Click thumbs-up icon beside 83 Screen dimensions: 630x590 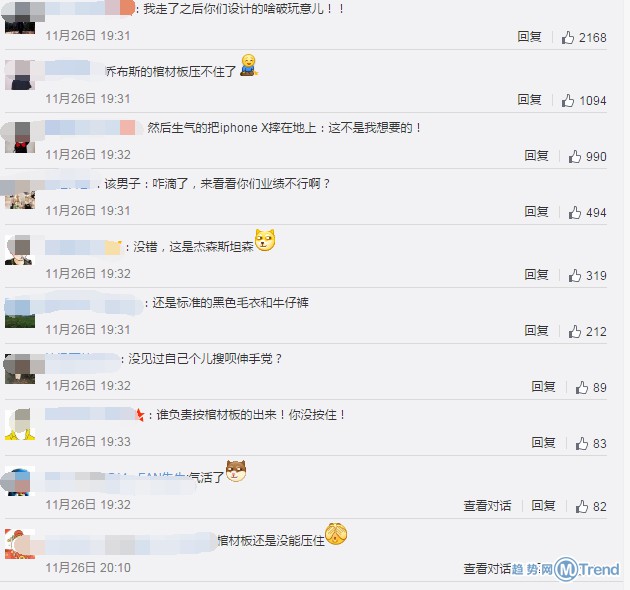(x=581, y=443)
